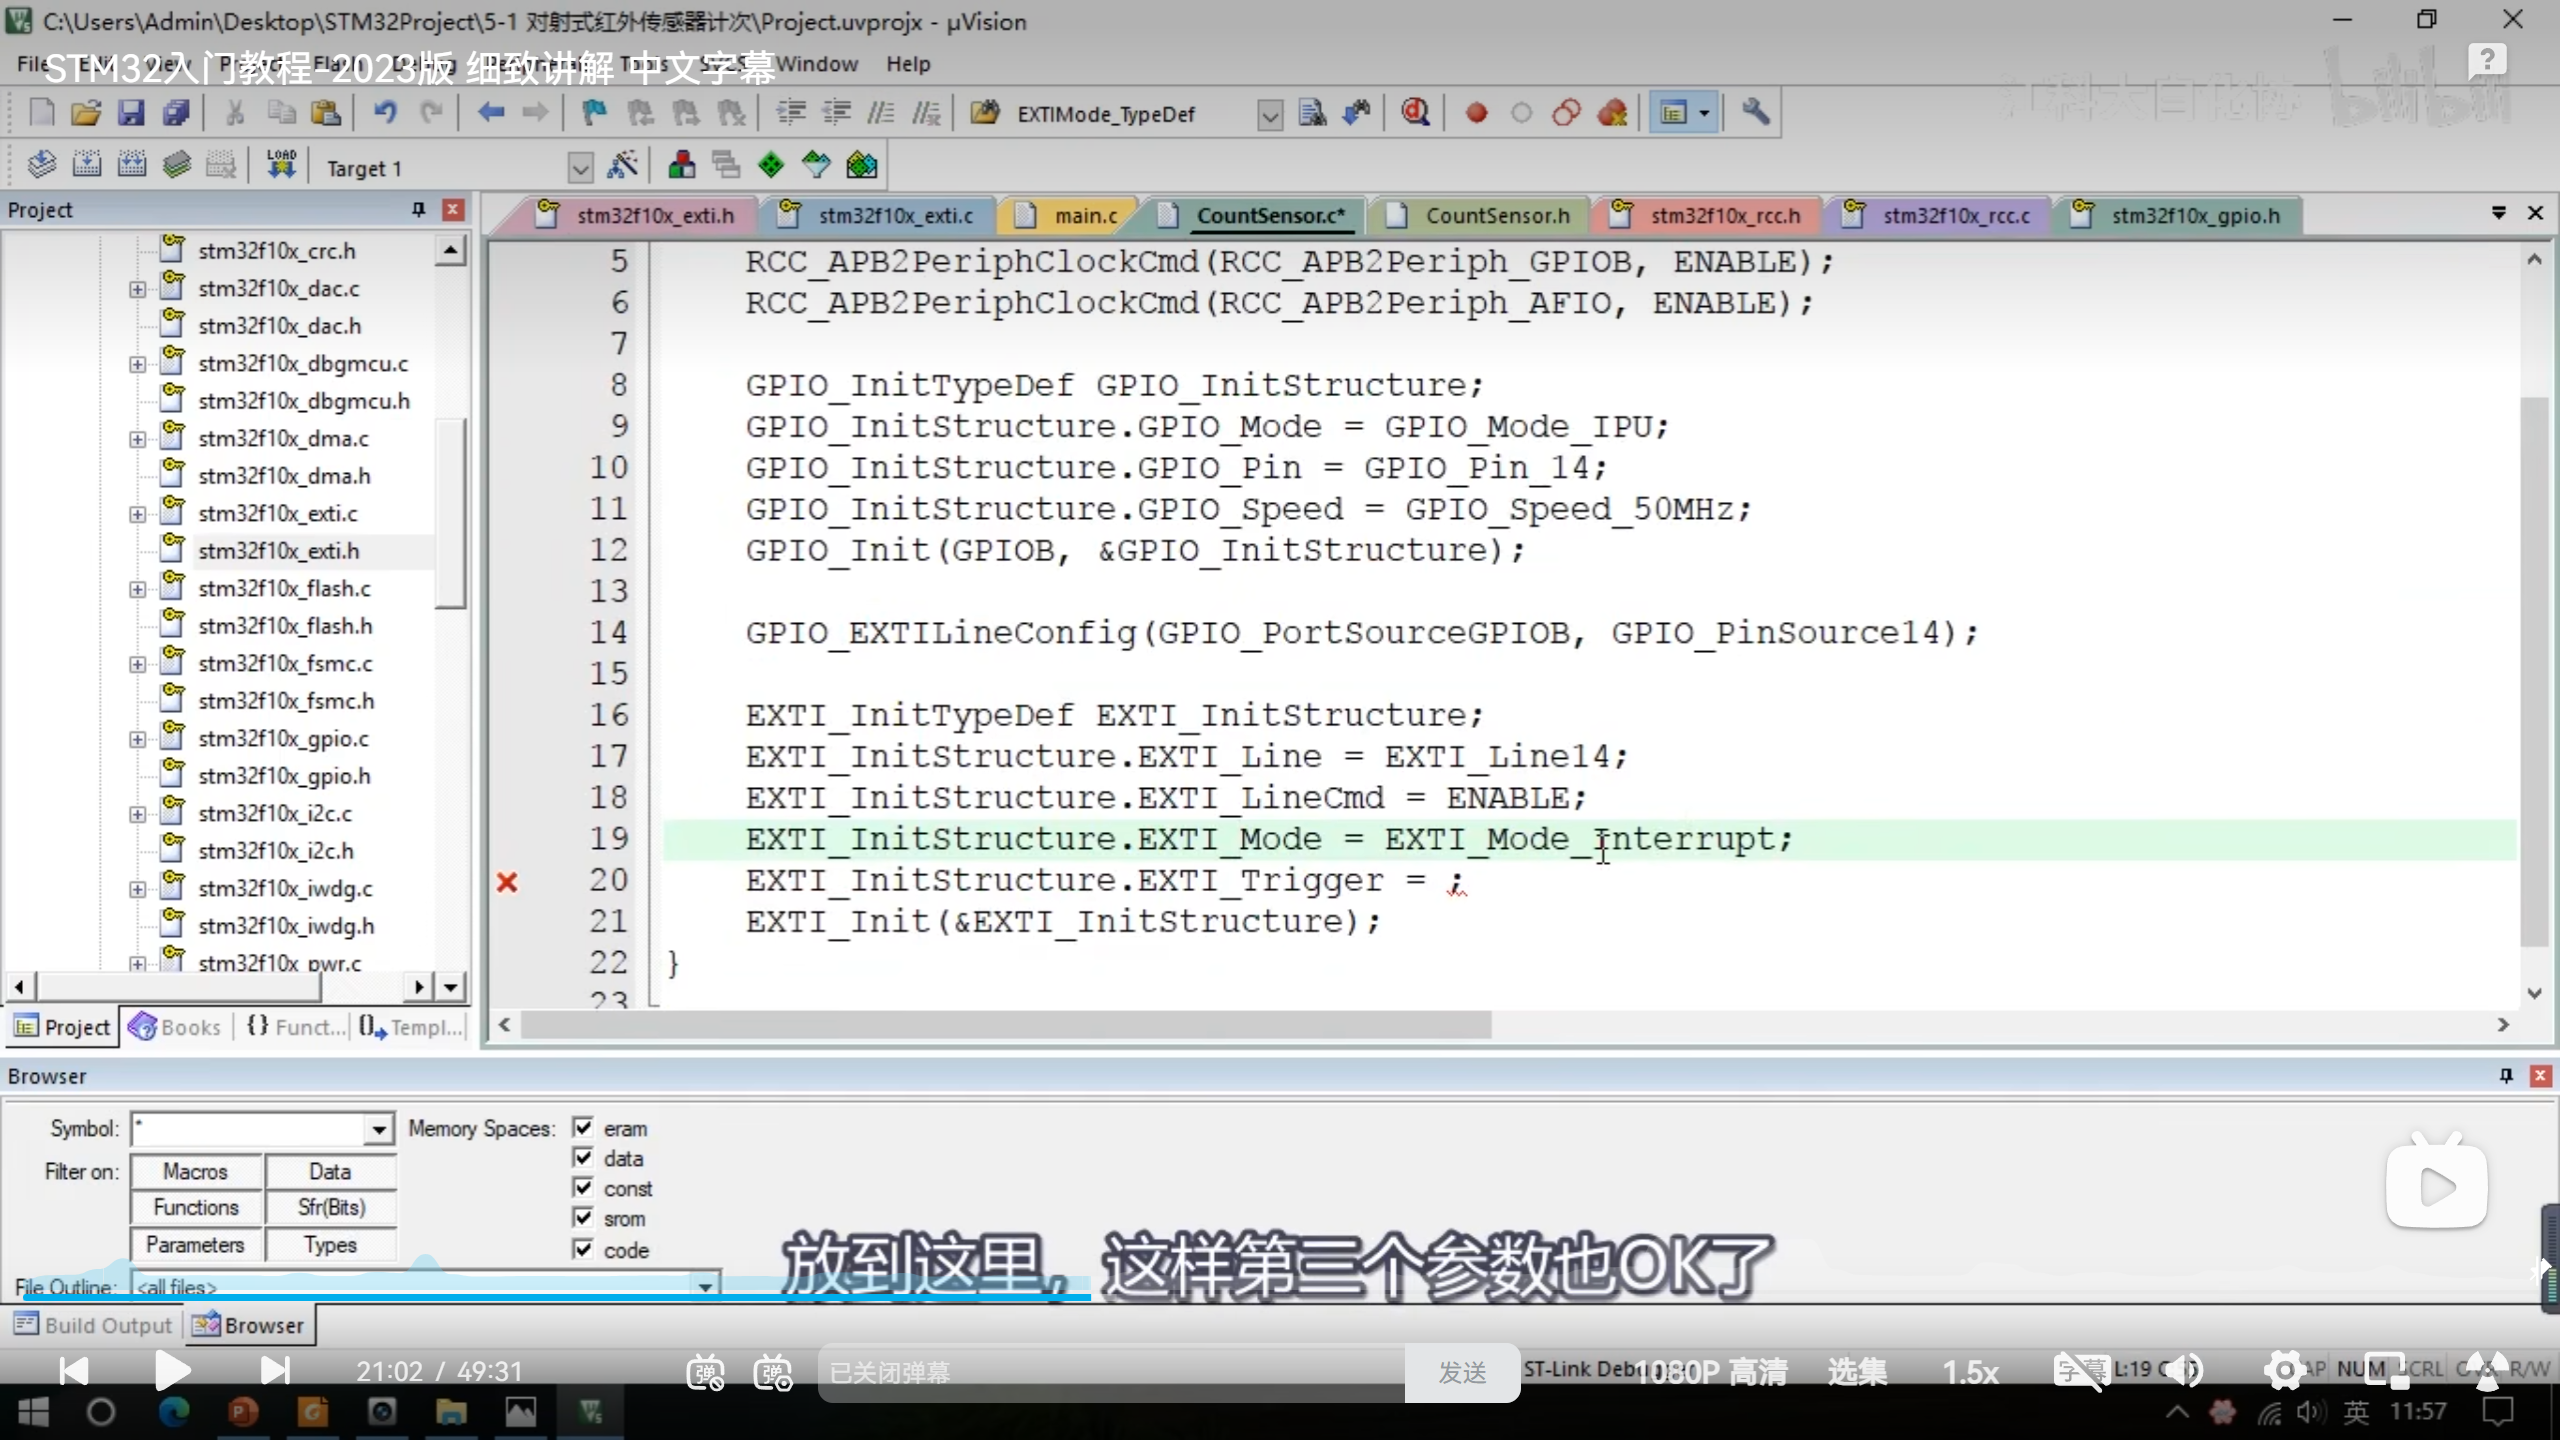Click the Undo toolbar icon
2560x1440 pixels.
385,113
